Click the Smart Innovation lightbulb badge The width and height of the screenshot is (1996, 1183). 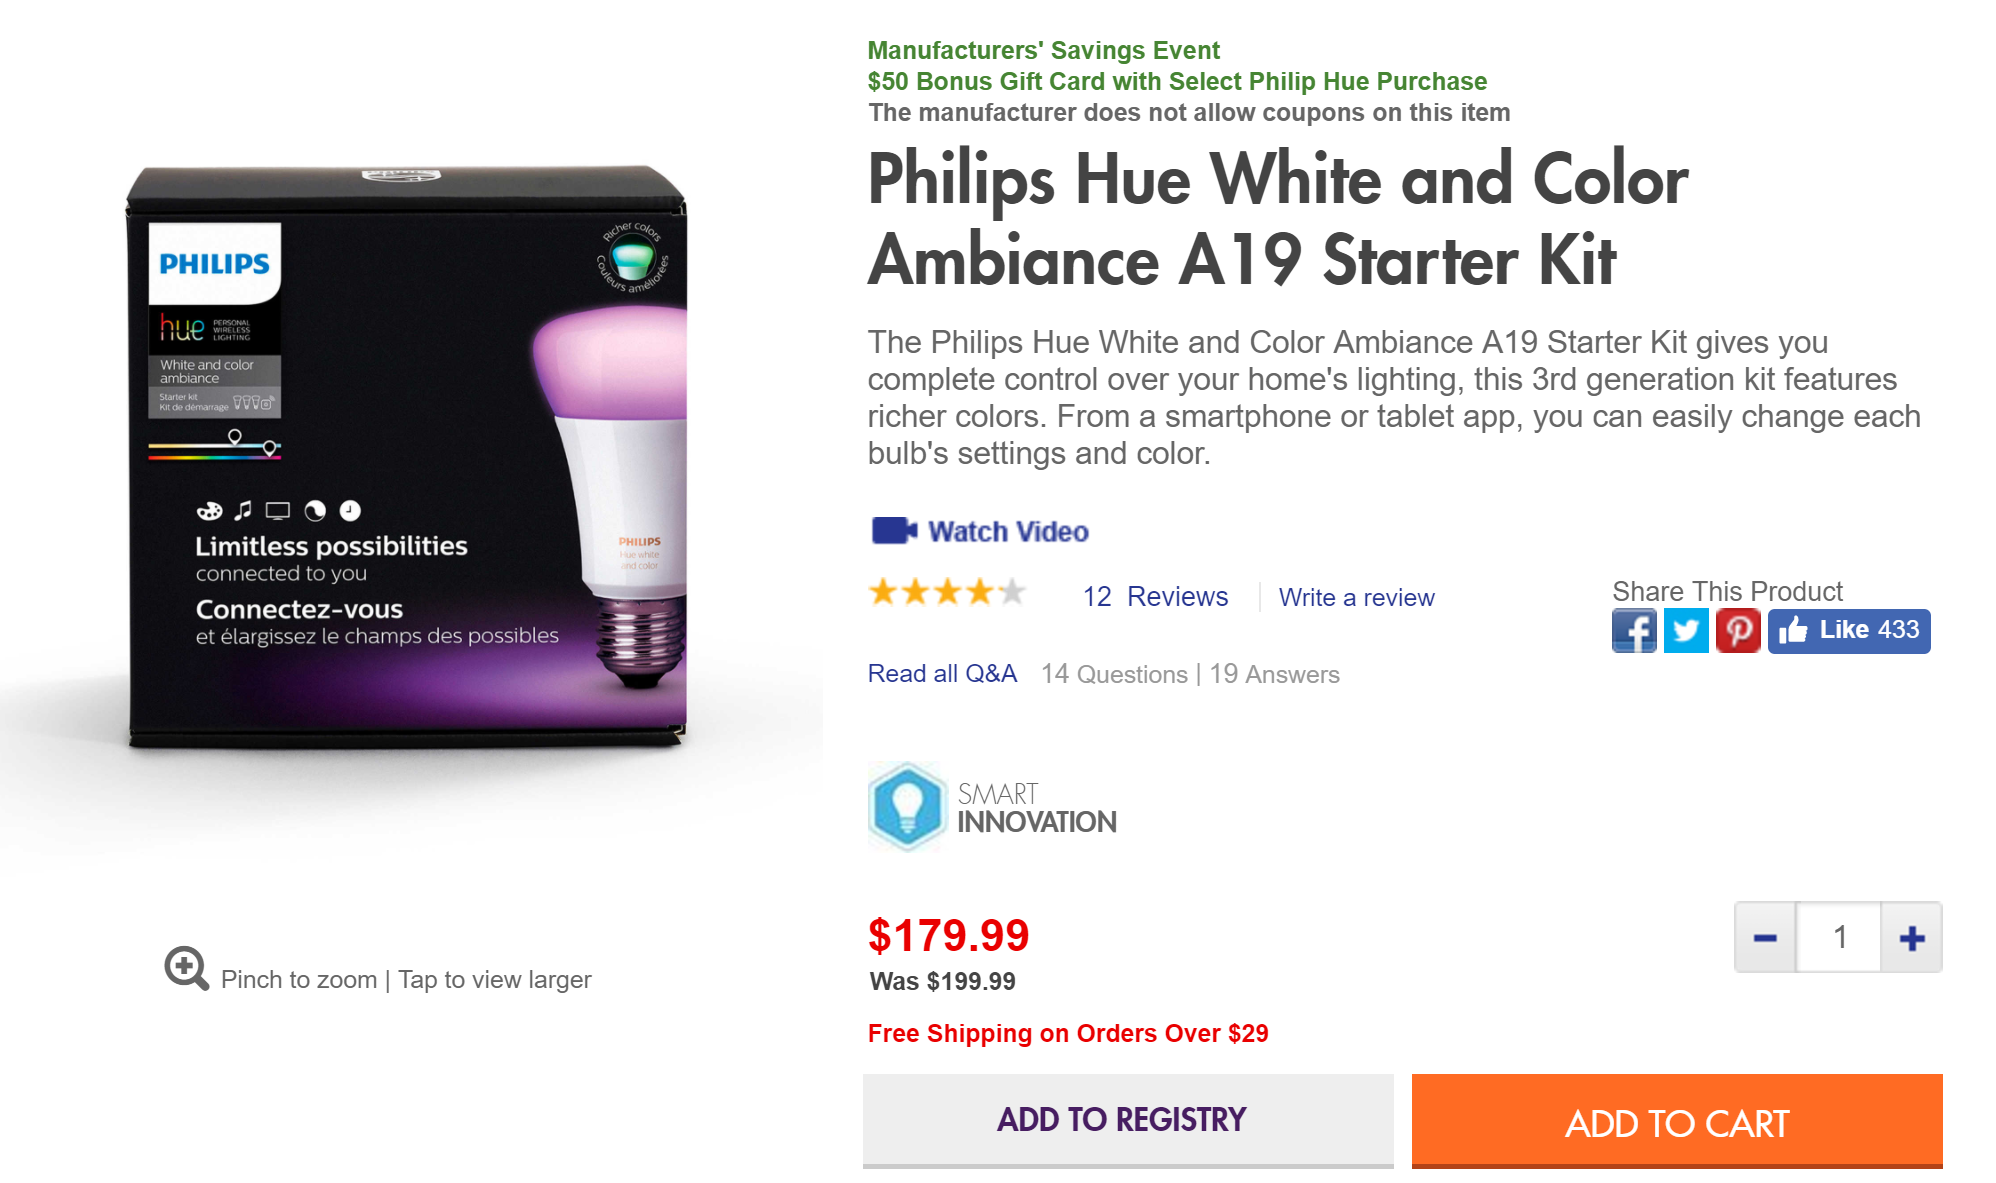pyautogui.click(x=907, y=807)
